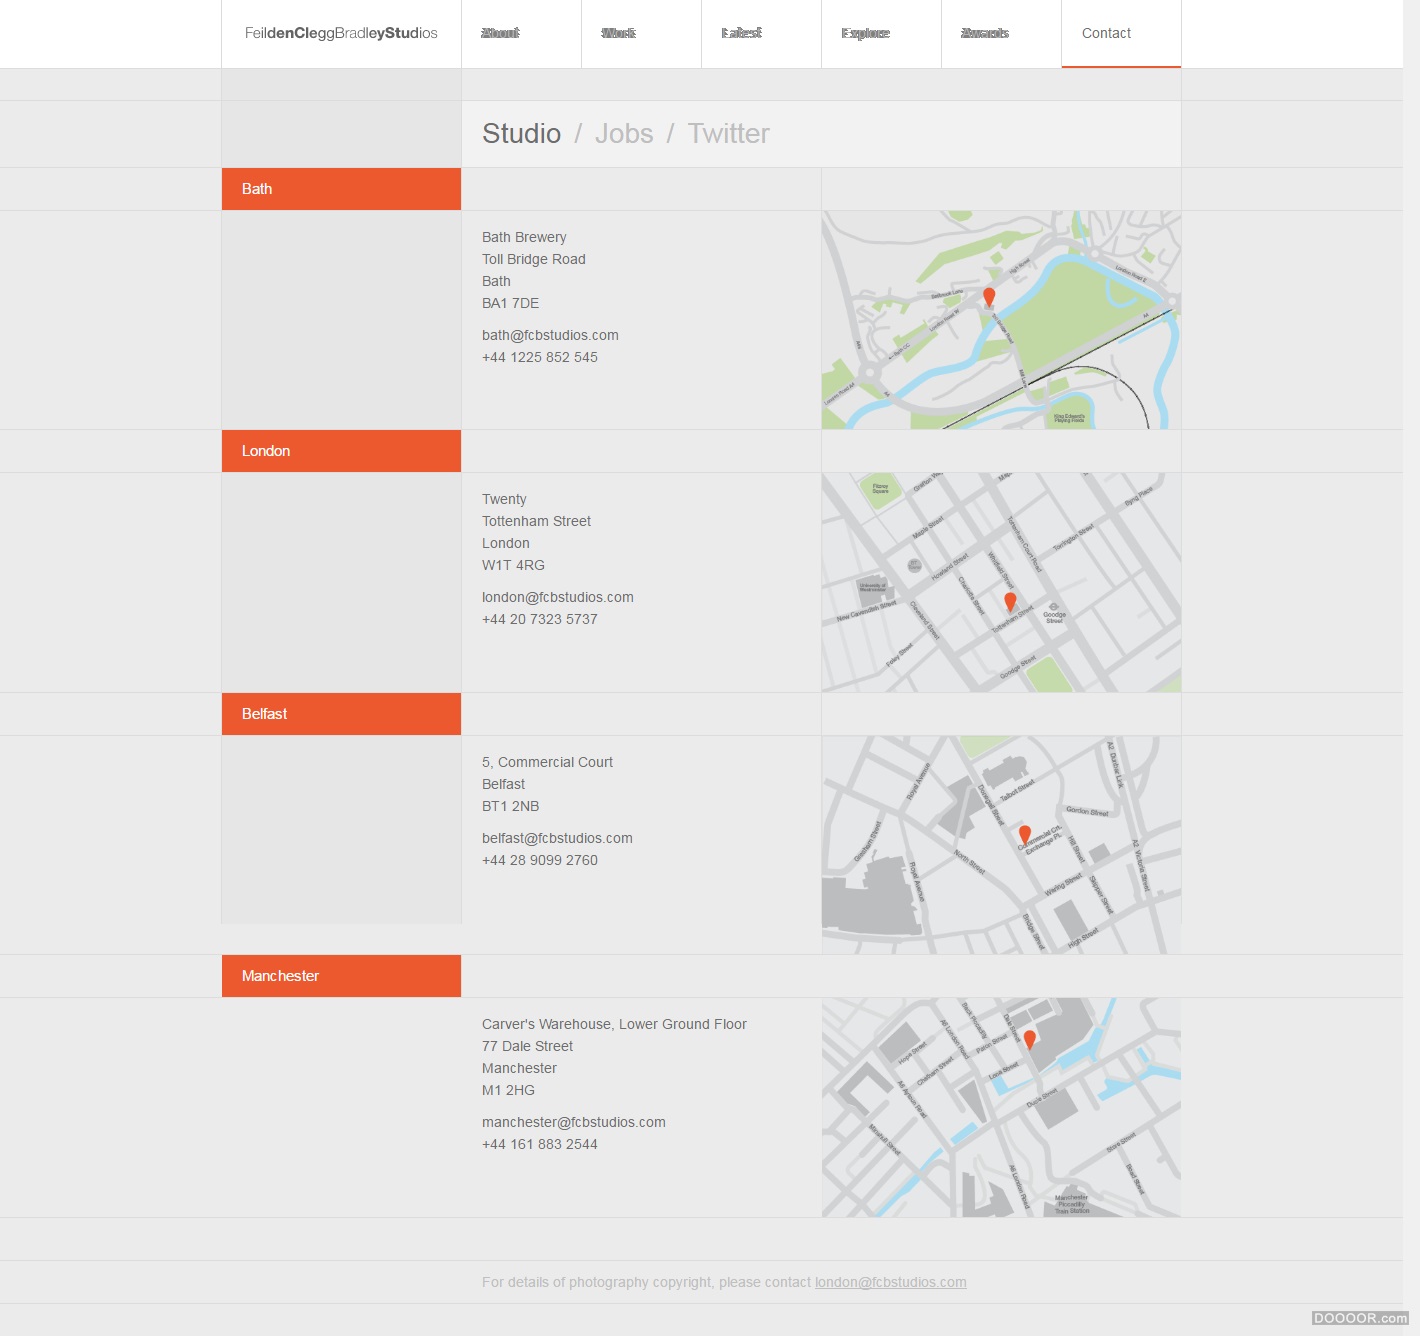Screen dimensions: 1420x1336
Task: Click the W1T 4RG postcode
Action: (513, 565)
